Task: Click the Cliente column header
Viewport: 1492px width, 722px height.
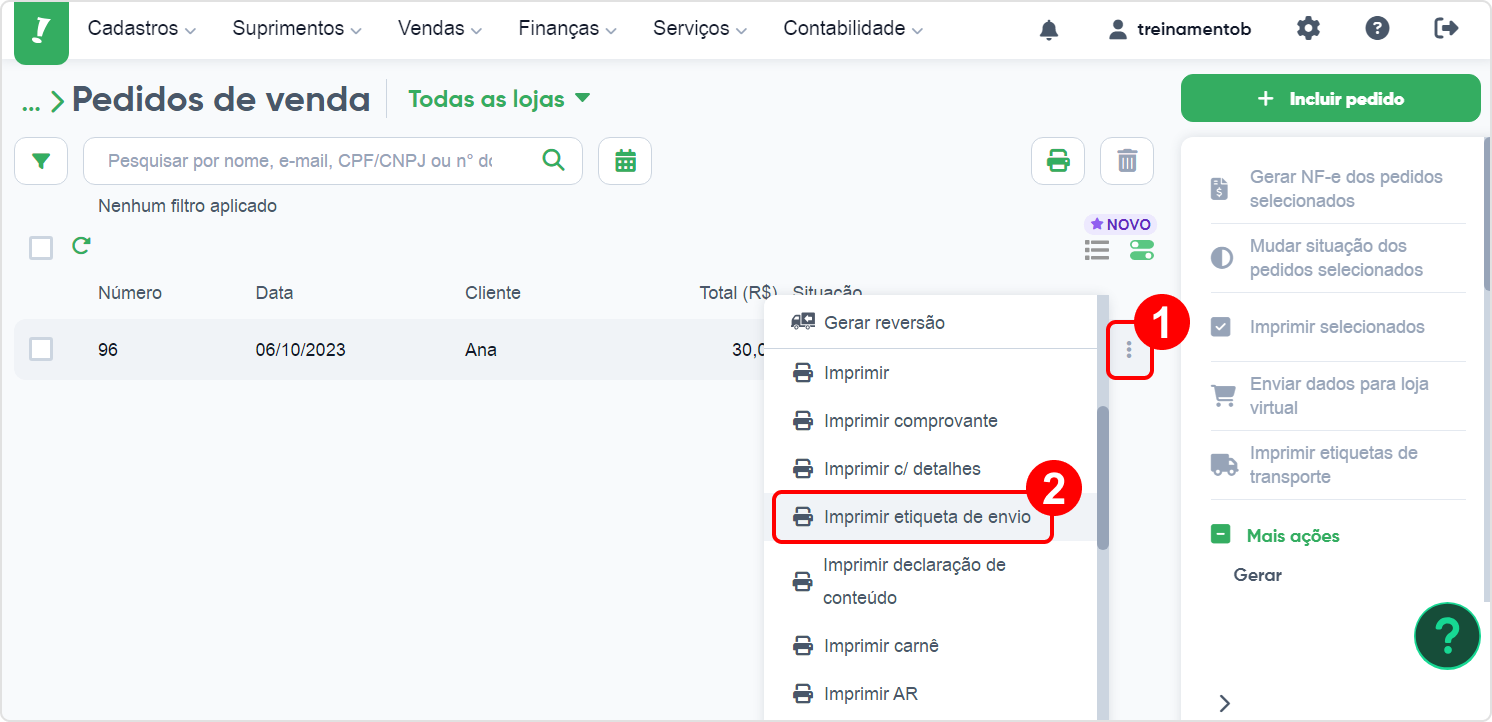Action: coord(493,293)
